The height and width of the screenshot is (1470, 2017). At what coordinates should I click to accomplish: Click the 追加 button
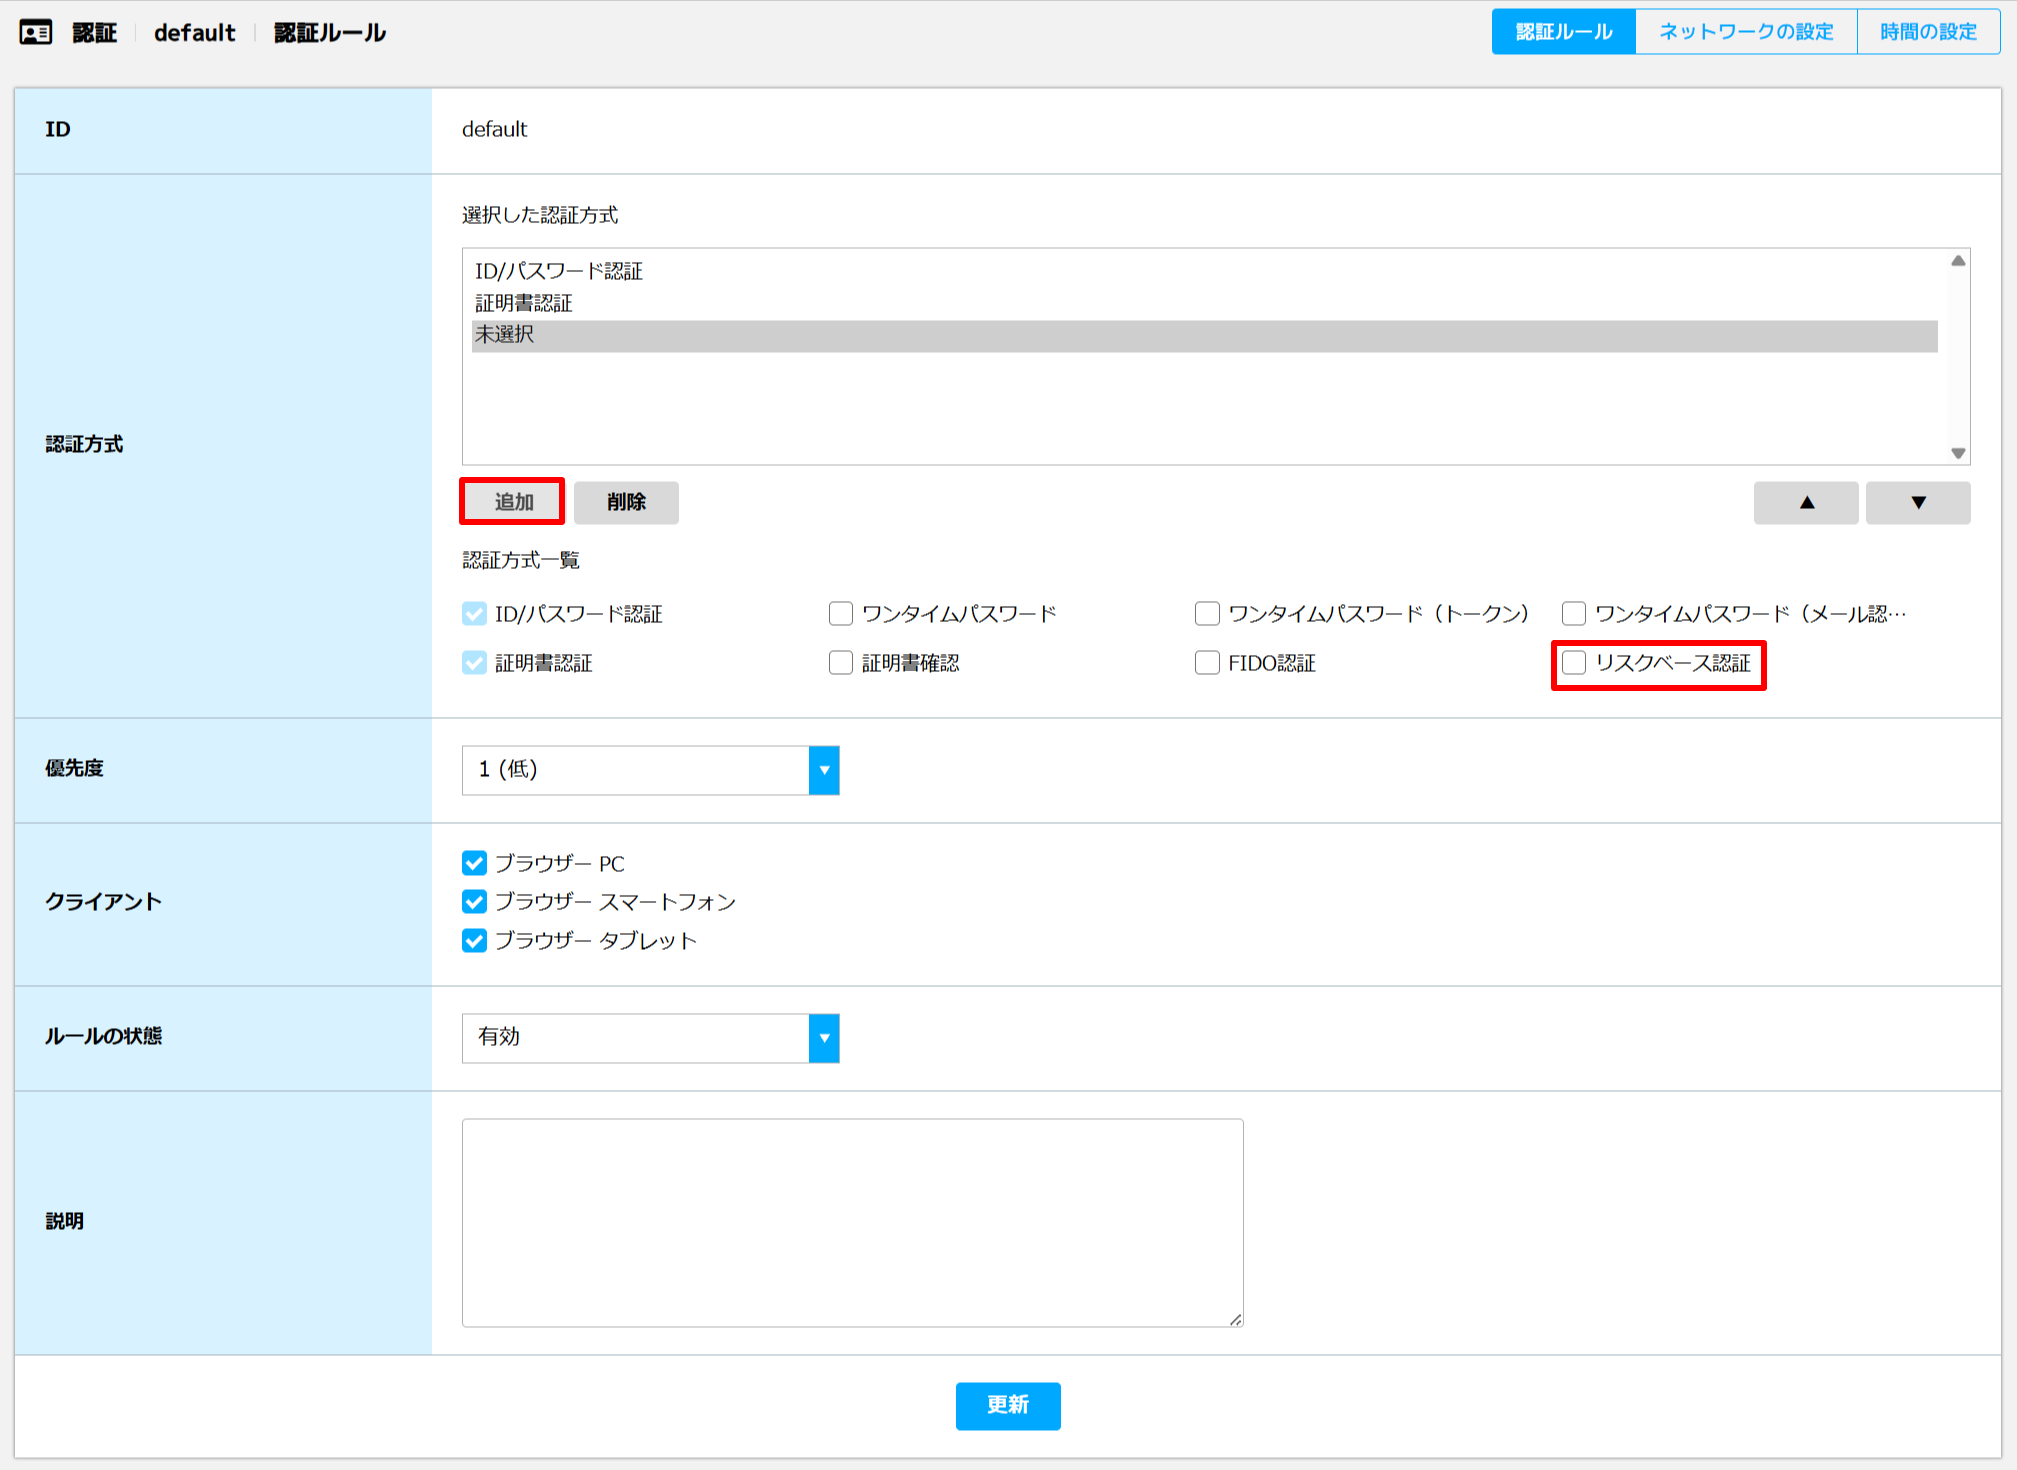[513, 502]
